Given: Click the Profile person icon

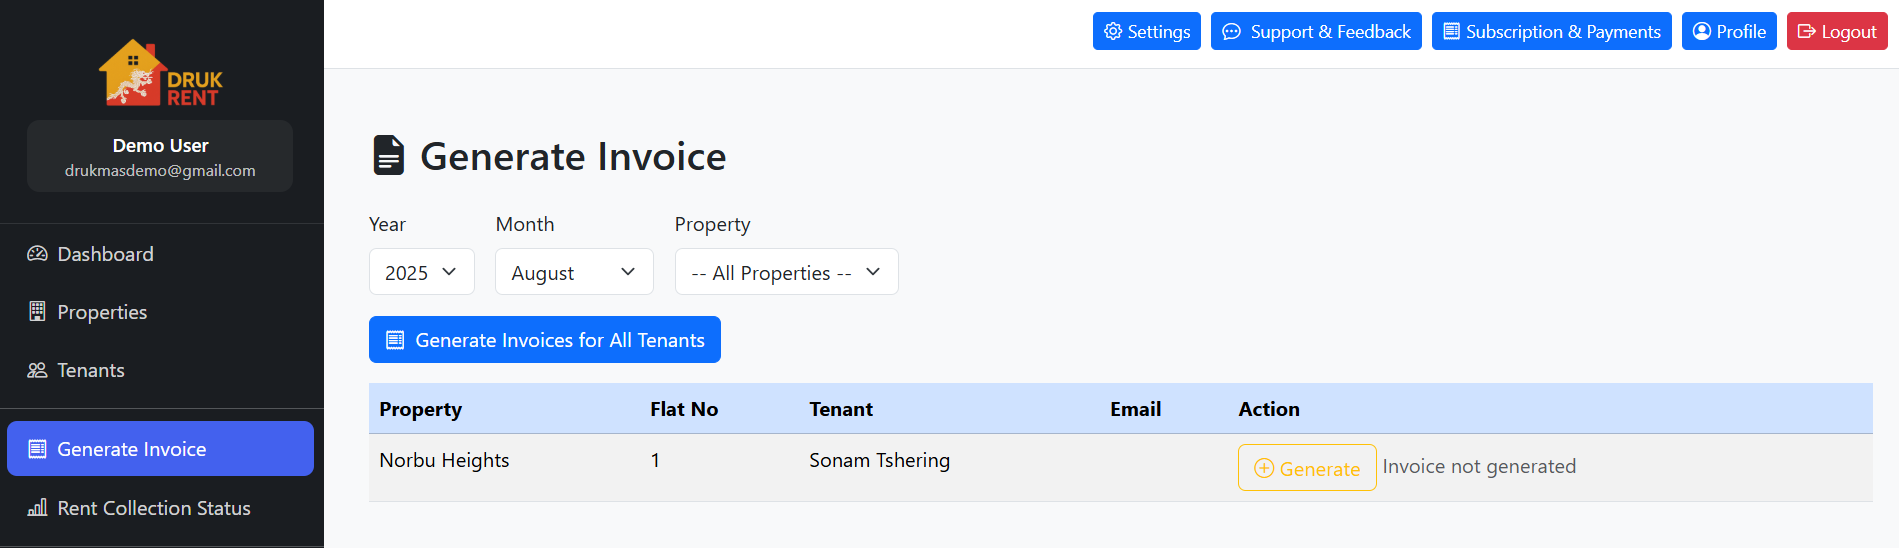Looking at the screenshot, I should coord(1702,32).
